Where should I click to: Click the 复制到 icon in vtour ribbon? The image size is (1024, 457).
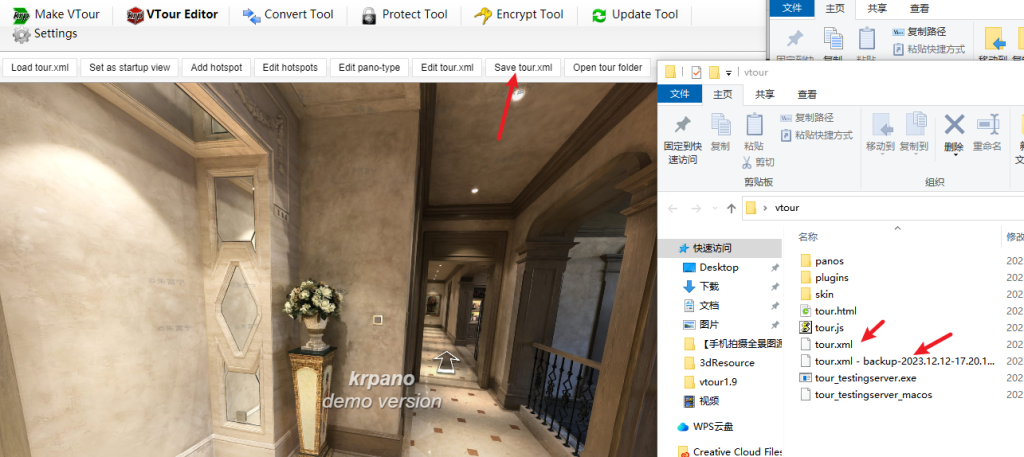[914, 124]
